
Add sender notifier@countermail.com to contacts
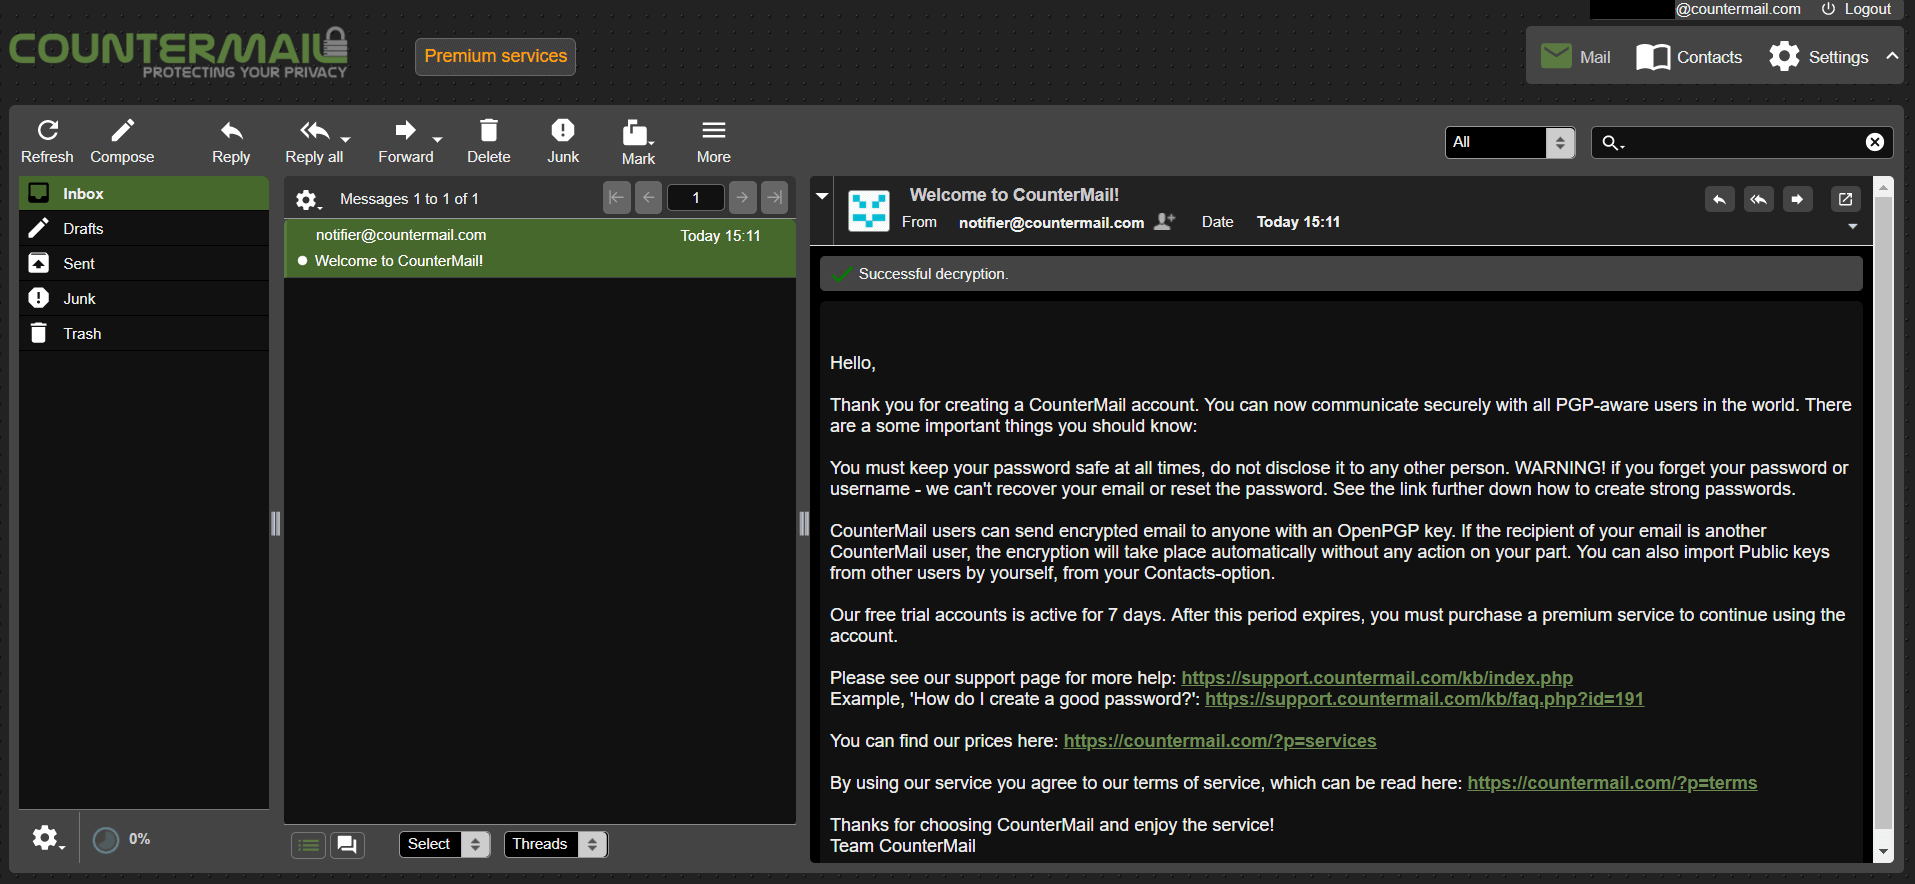pyautogui.click(x=1164, y=222)
